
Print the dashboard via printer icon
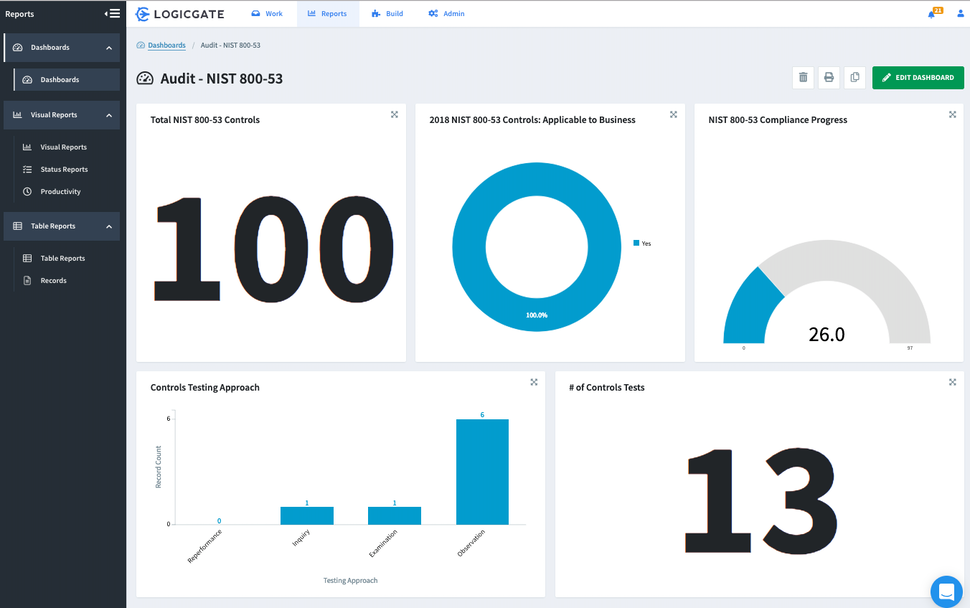(x=829, y=78)
